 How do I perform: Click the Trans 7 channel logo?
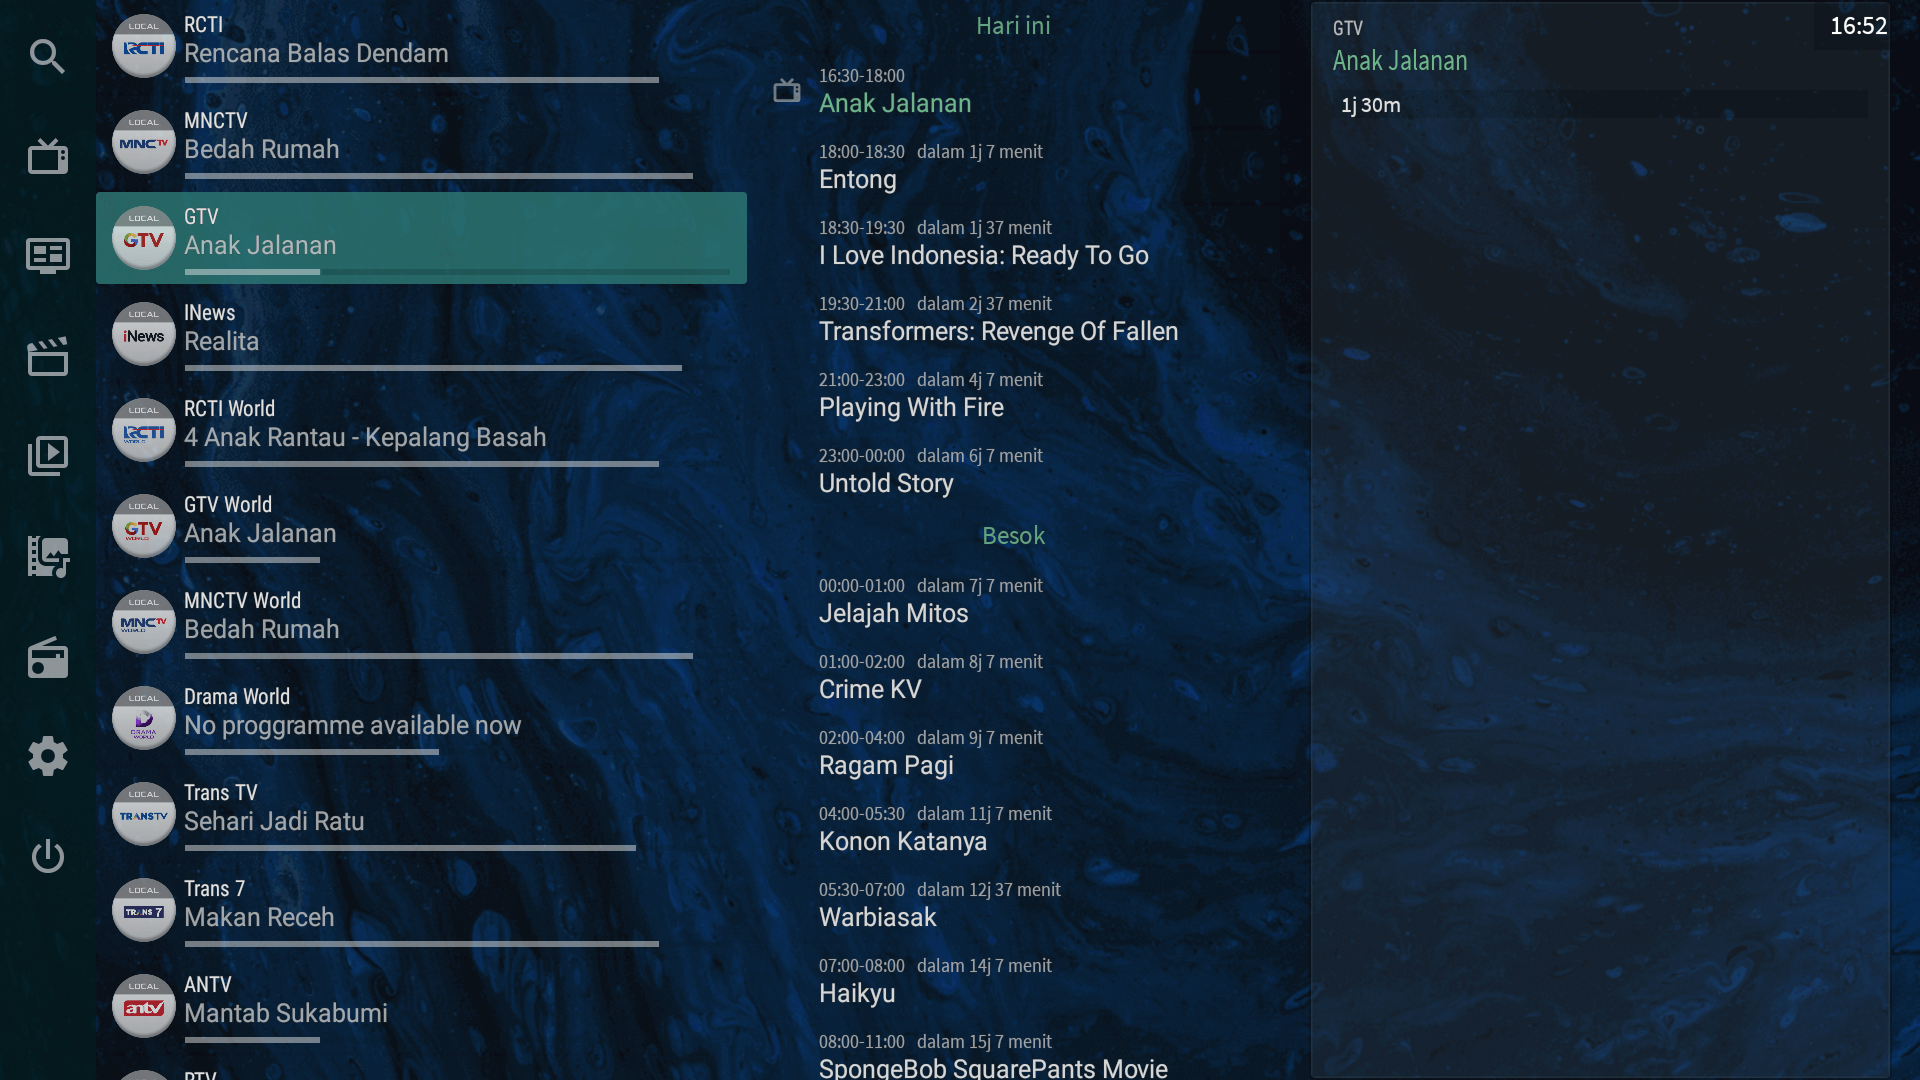[x=144, y=910]
